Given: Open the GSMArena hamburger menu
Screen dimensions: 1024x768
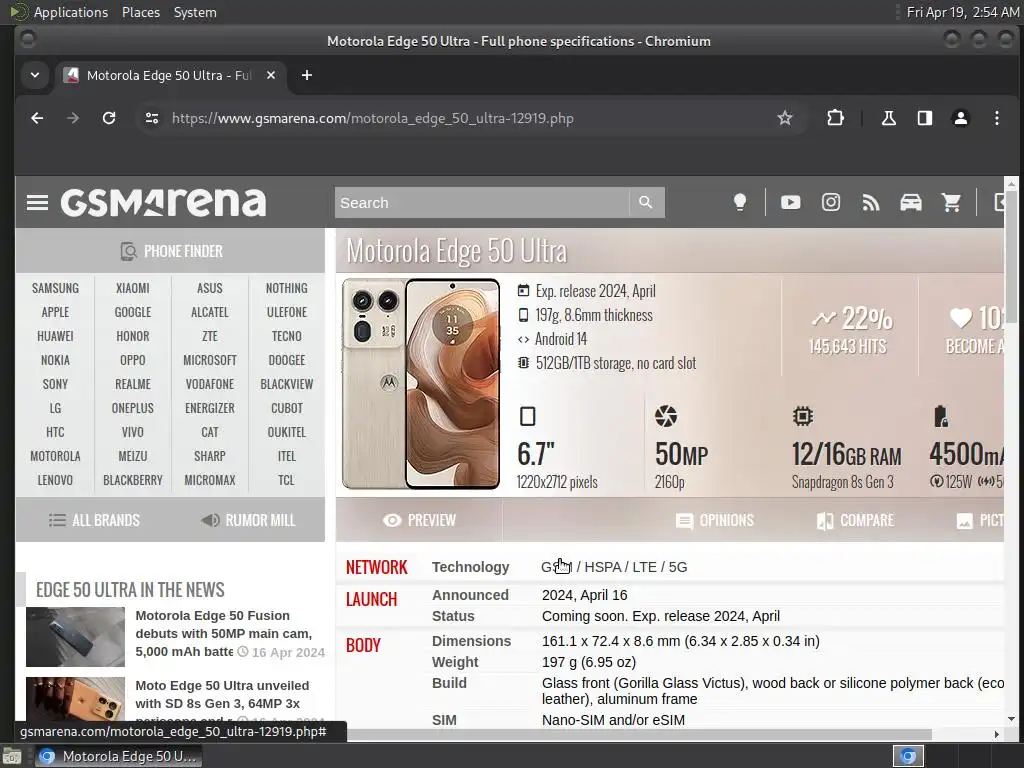Looking at the screenshot, I should point(37,202).
